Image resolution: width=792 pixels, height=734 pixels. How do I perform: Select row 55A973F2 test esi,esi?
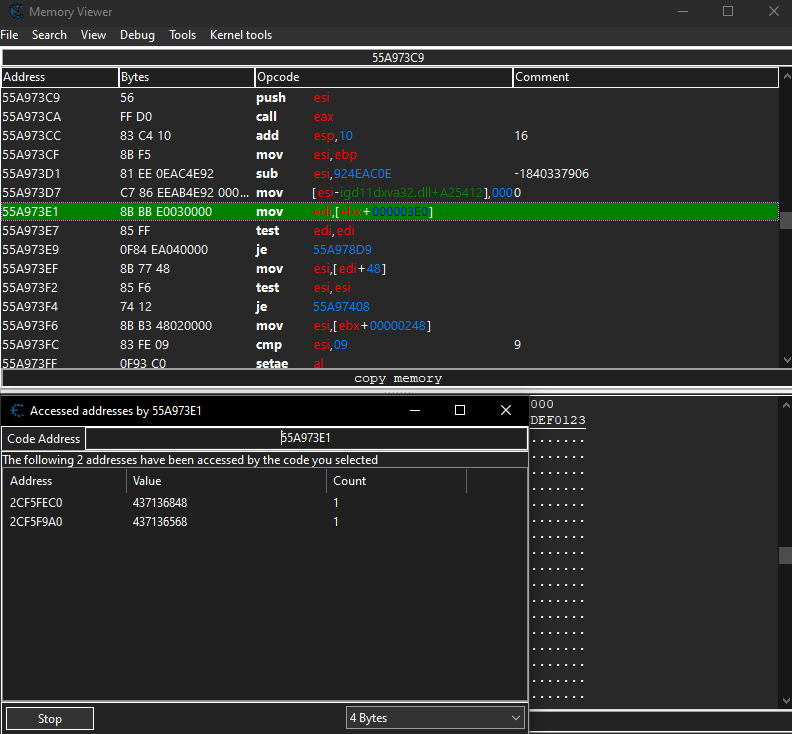(390, 288)
